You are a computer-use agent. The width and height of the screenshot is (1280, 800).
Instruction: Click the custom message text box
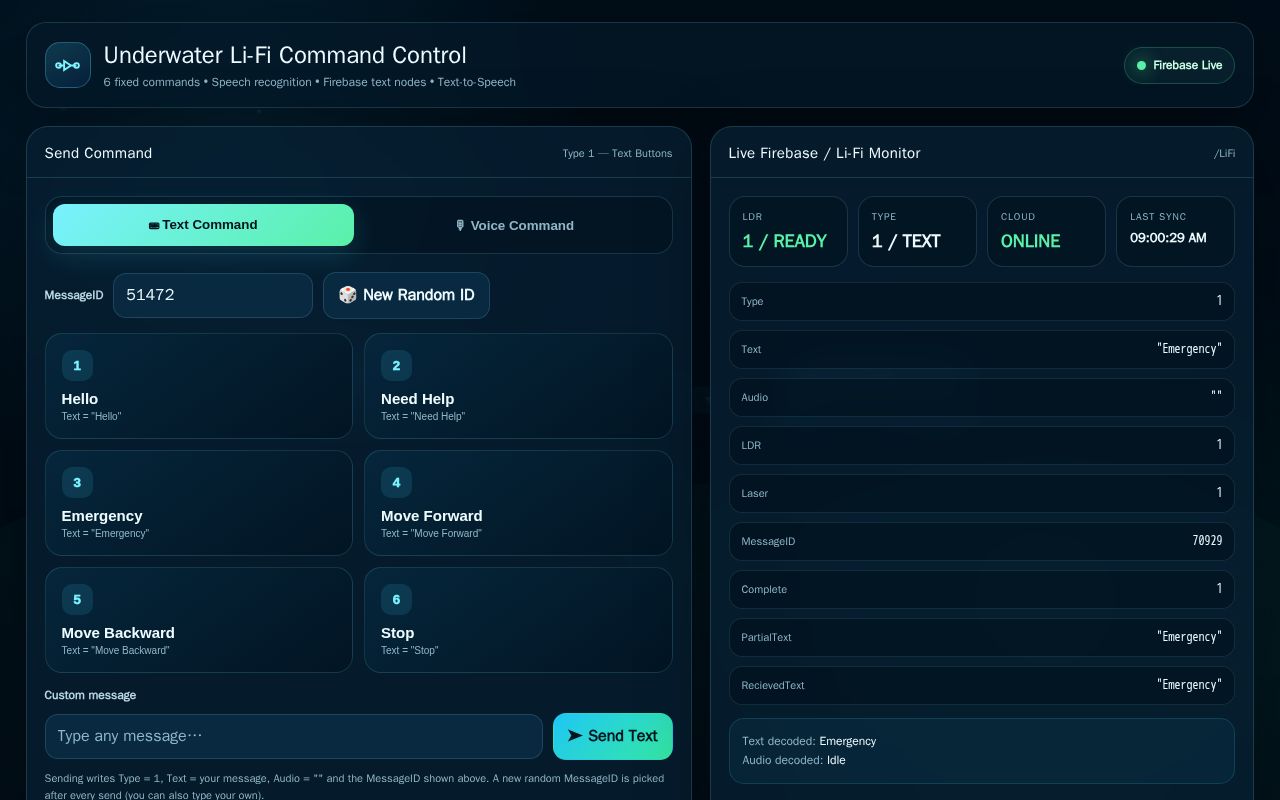[294, 736]
